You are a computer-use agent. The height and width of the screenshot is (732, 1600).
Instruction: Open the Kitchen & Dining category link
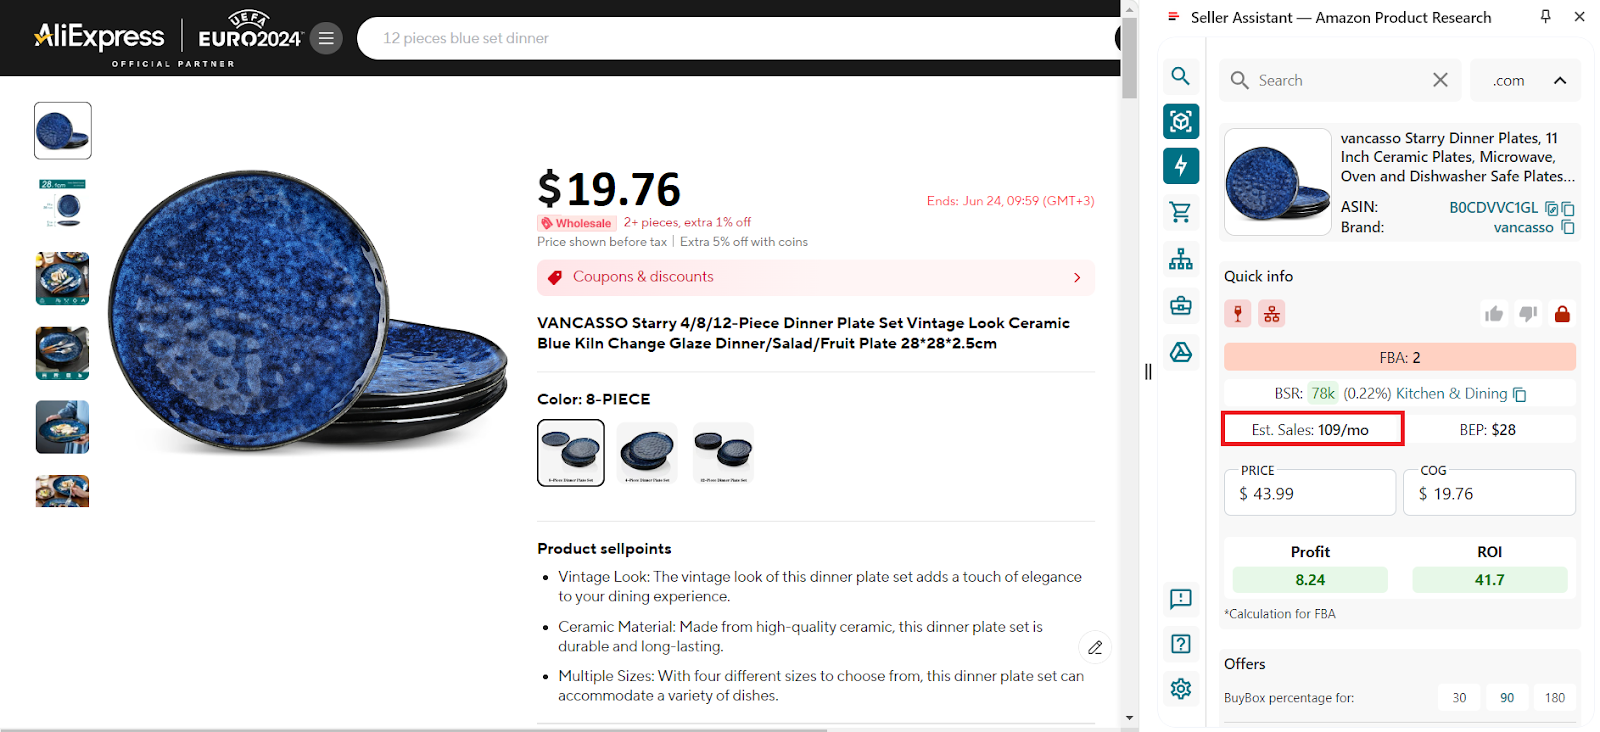(x=1451, y=393)
